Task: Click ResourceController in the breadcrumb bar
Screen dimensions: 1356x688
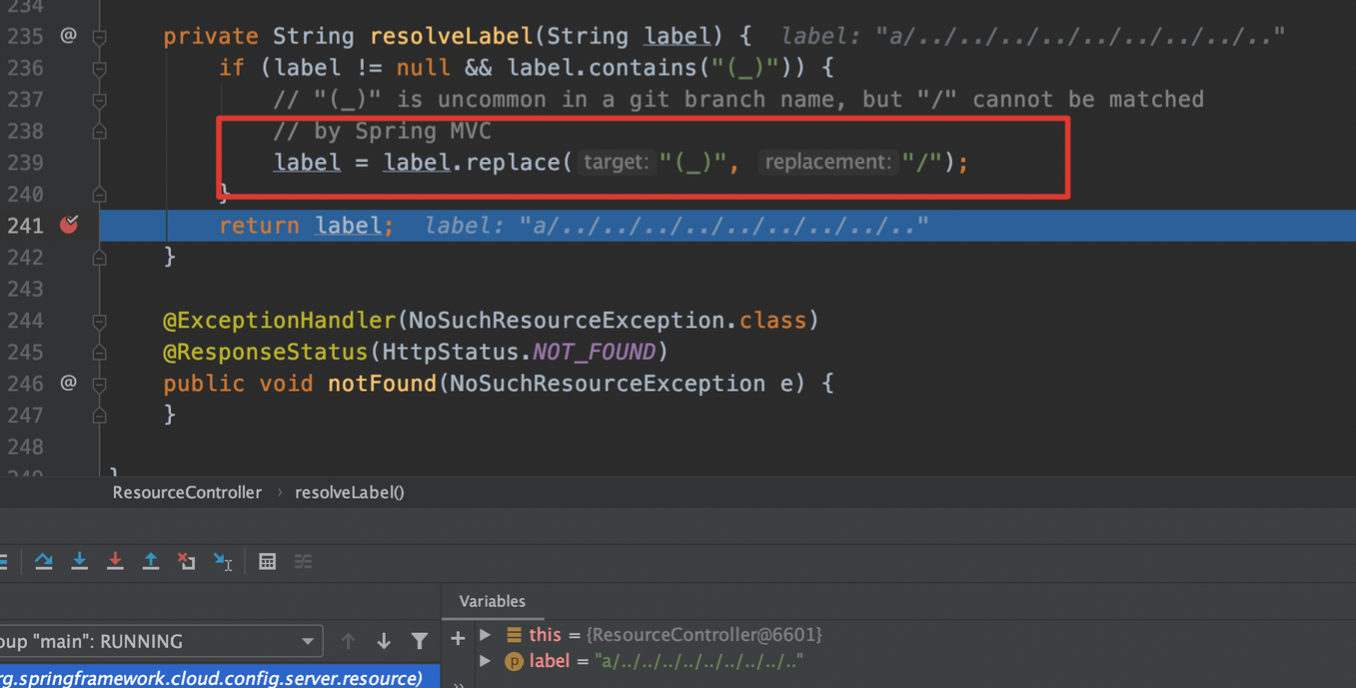Action: click(187, 492)
